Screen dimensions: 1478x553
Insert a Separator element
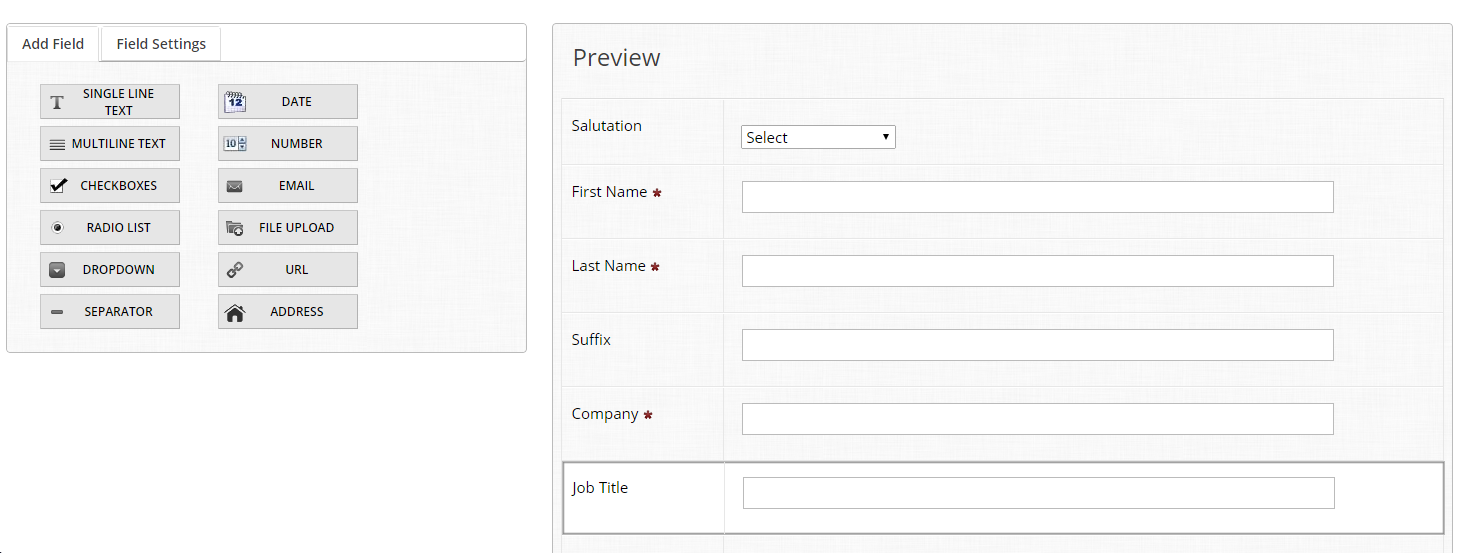click(110, 312)
